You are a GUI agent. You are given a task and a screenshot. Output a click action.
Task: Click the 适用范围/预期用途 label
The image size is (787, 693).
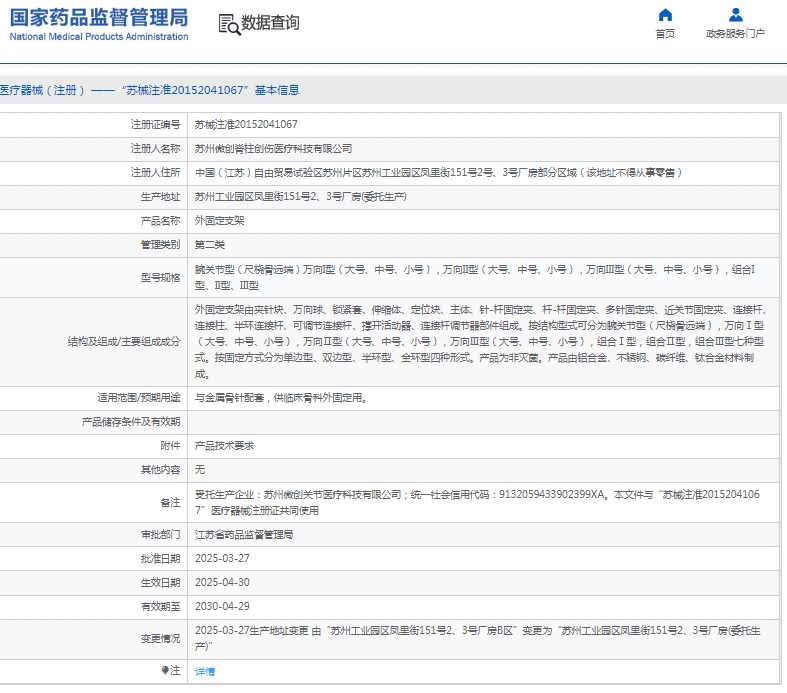pyautogui.click(x=139, y=398)
